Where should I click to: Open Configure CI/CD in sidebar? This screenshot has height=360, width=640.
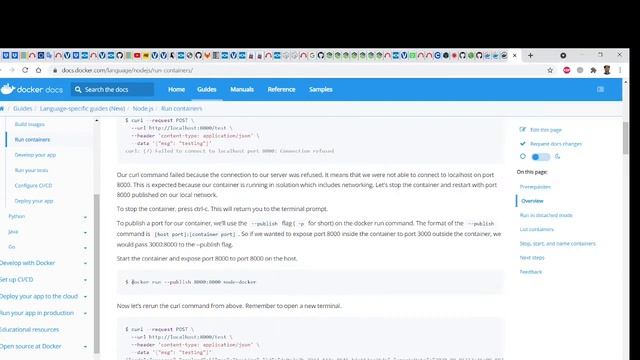click(33, 186)
